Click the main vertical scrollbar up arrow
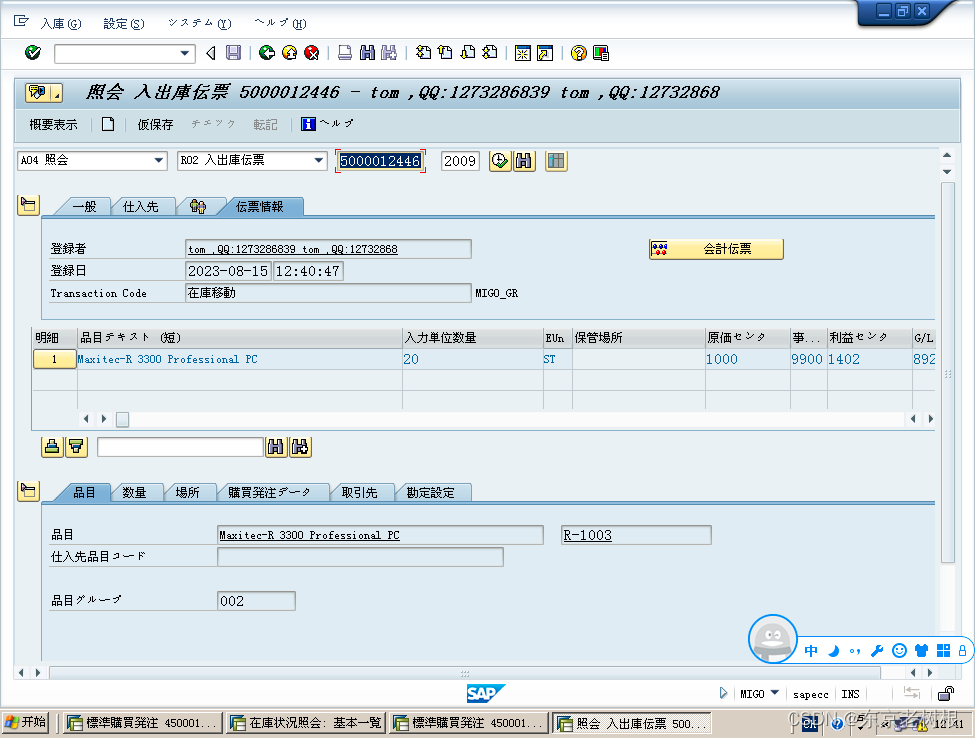 coord(947,155)
